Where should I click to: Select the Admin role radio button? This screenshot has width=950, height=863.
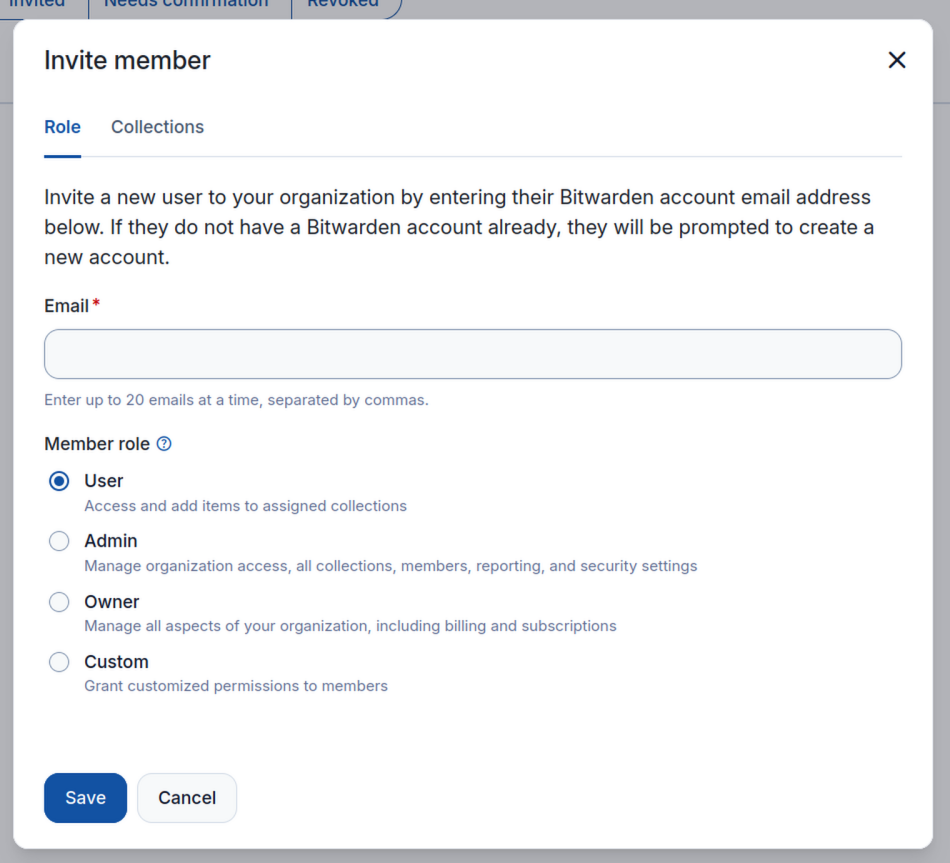pos(59,541)
